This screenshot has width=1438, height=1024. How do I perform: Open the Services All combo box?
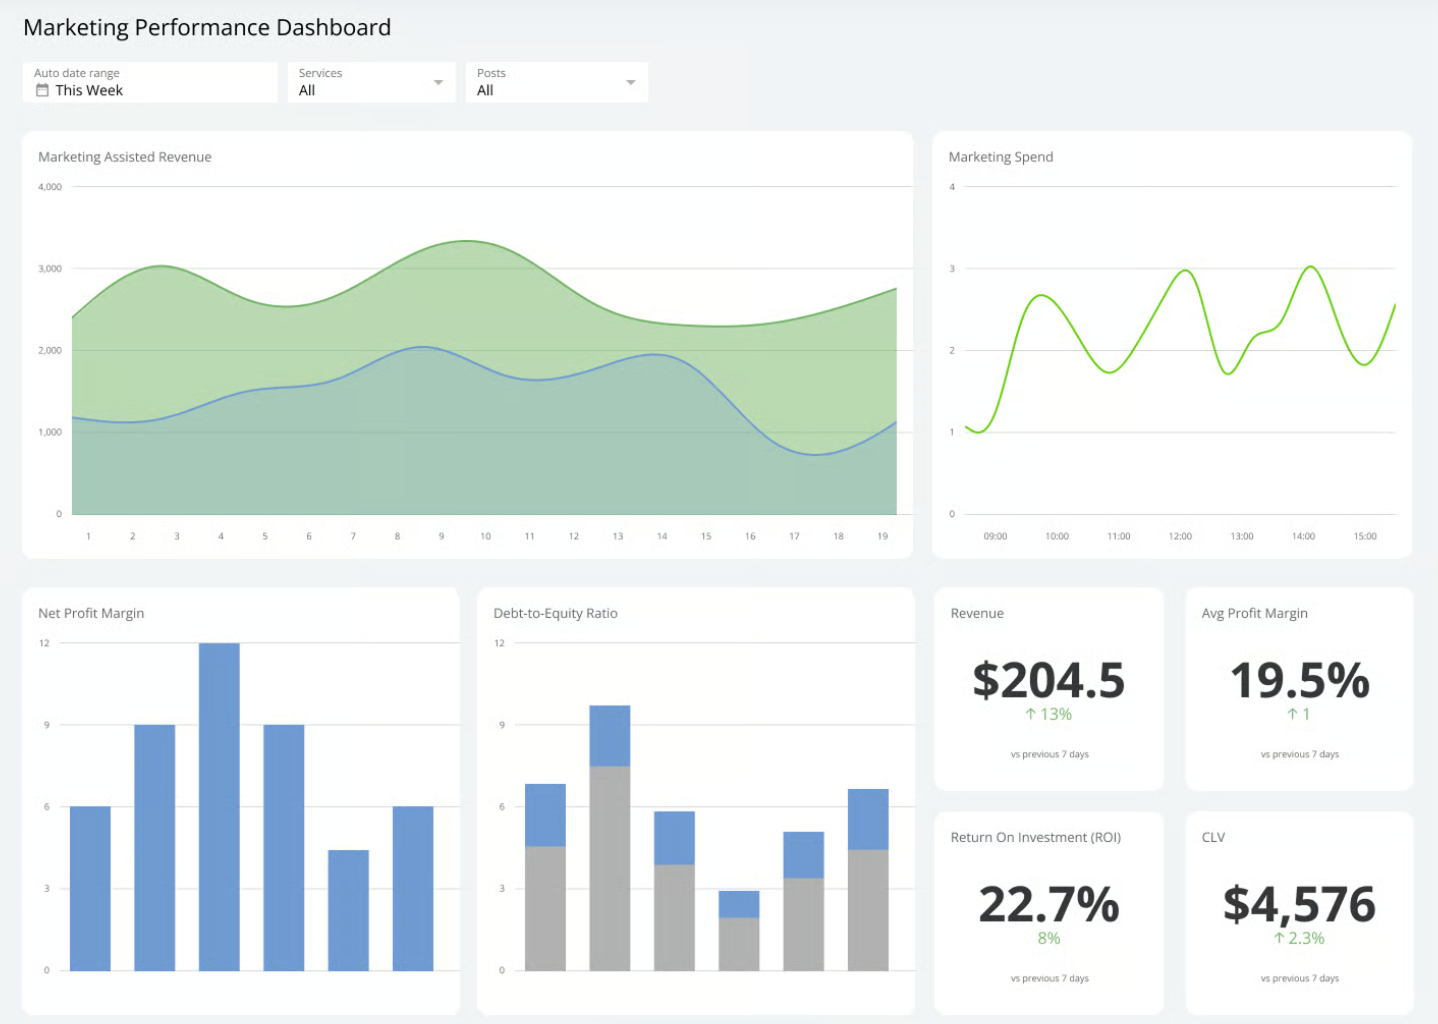pos(372,82)
